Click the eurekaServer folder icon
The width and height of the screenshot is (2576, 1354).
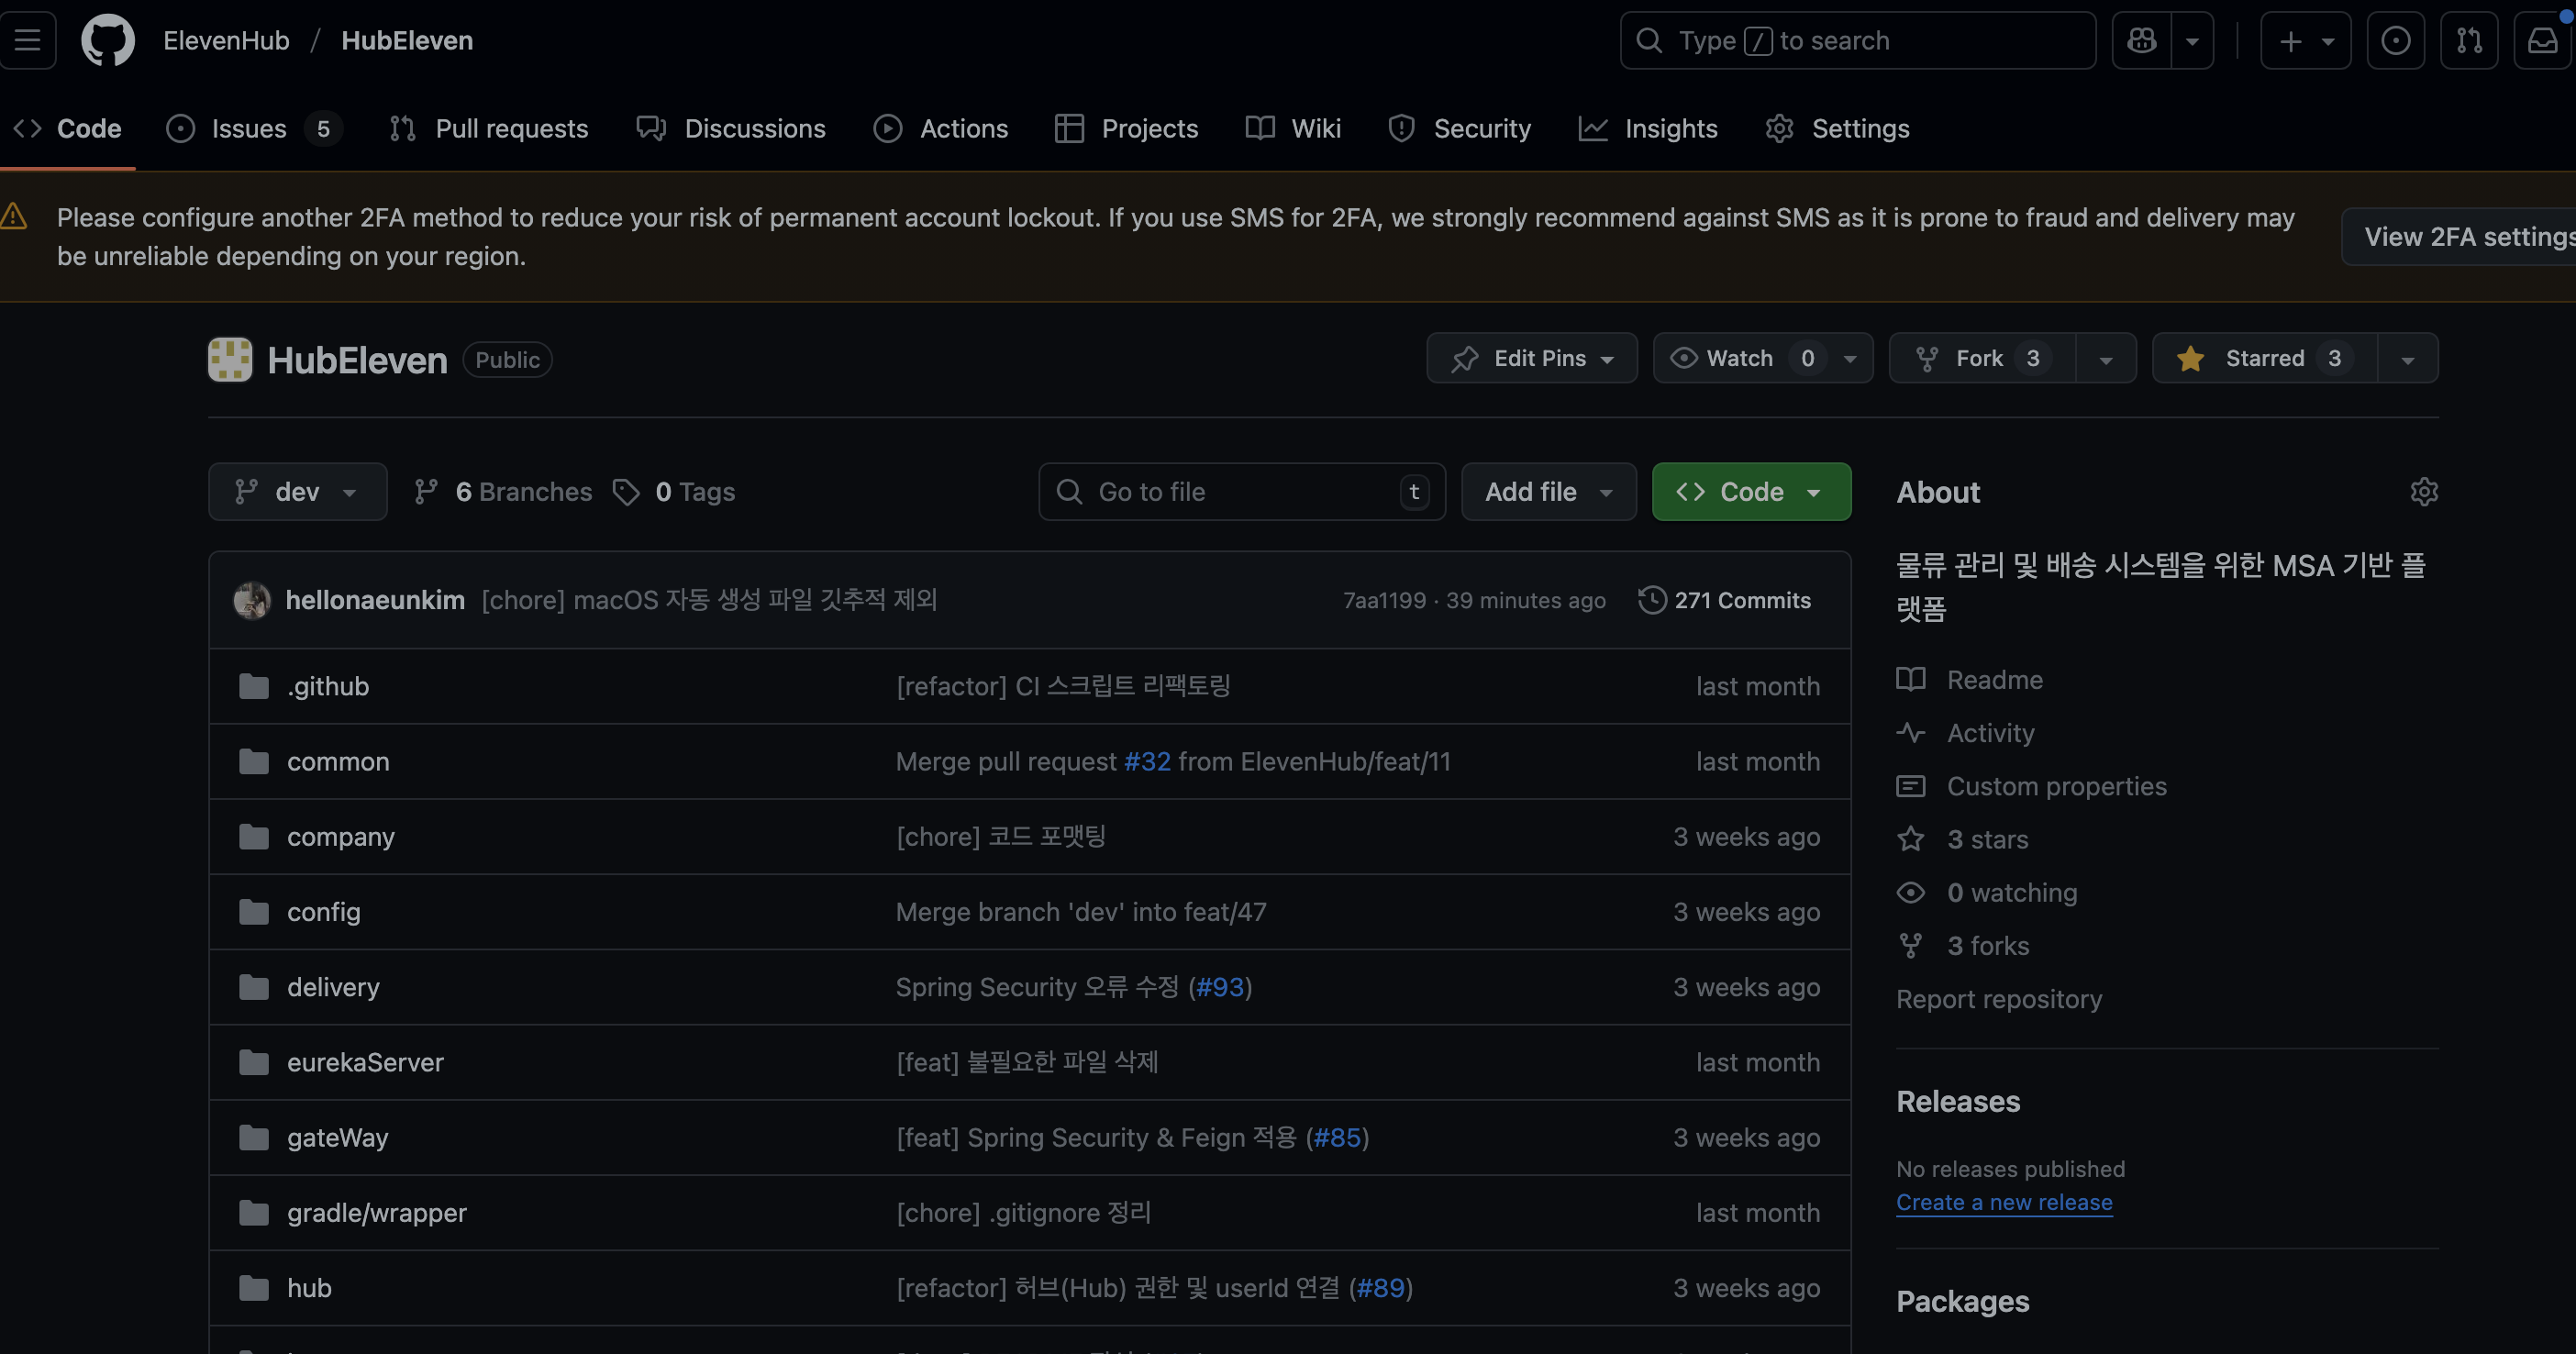point(254,1062)
